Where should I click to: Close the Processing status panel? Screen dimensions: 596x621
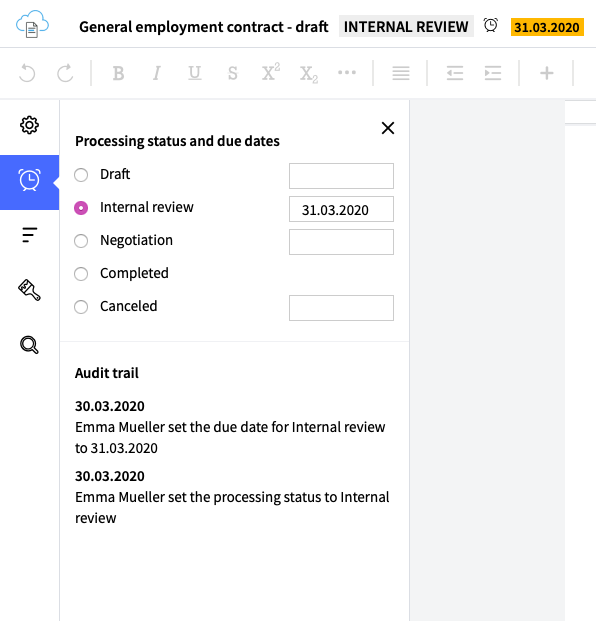point(388,128)
